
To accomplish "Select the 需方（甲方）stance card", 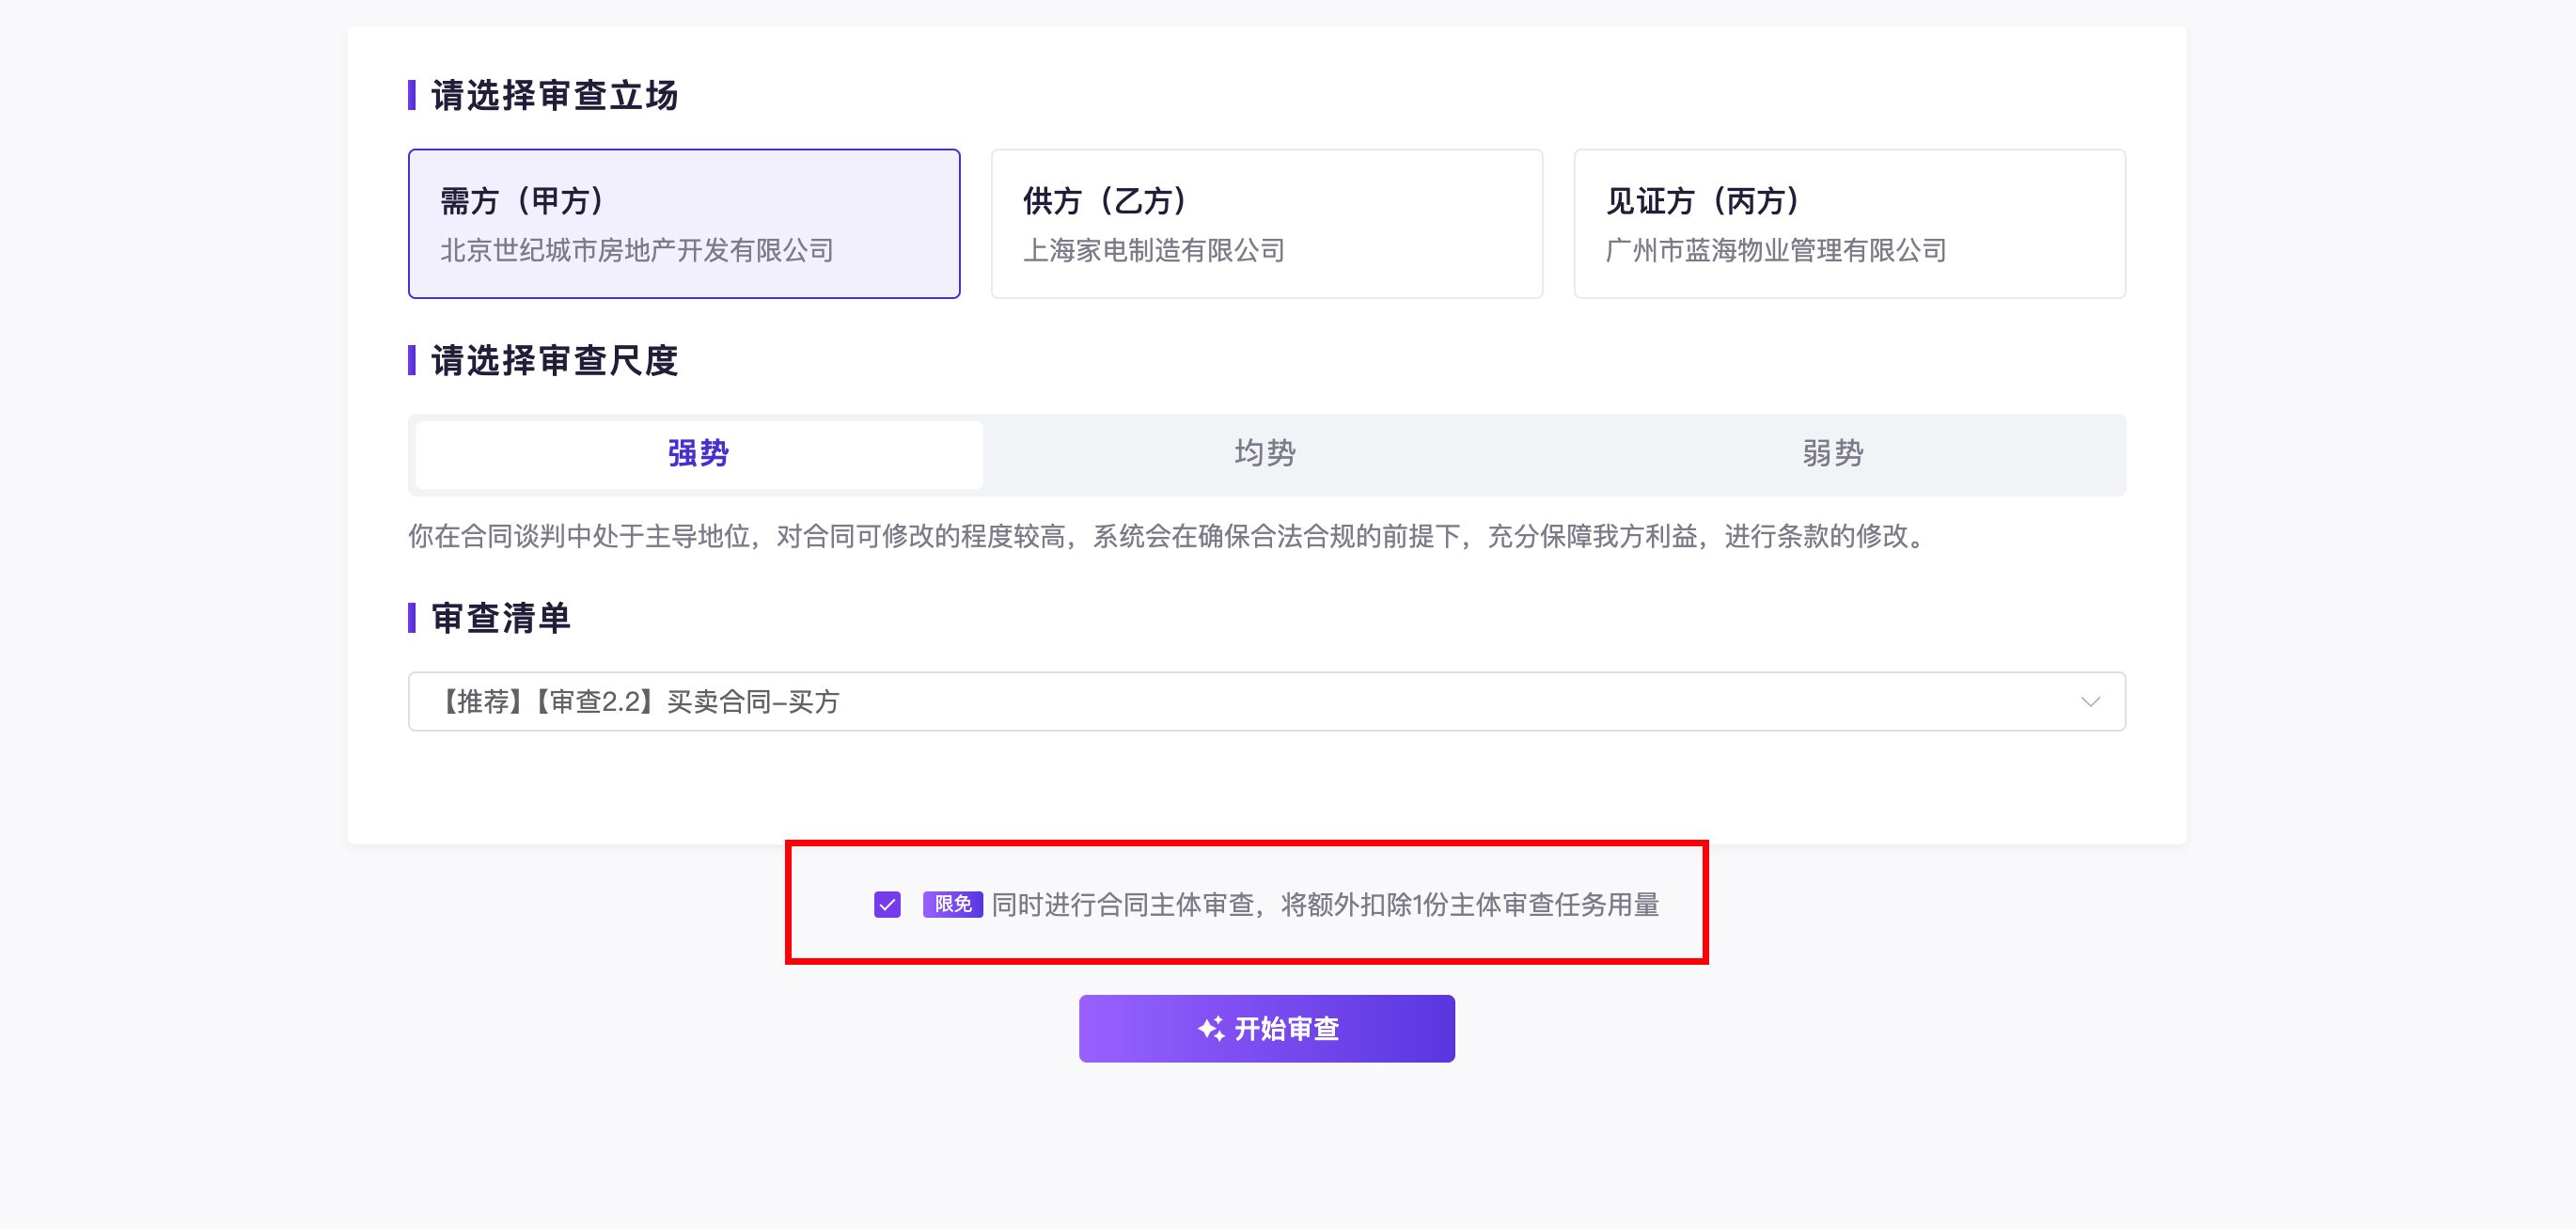I will (x=684, y=223).
